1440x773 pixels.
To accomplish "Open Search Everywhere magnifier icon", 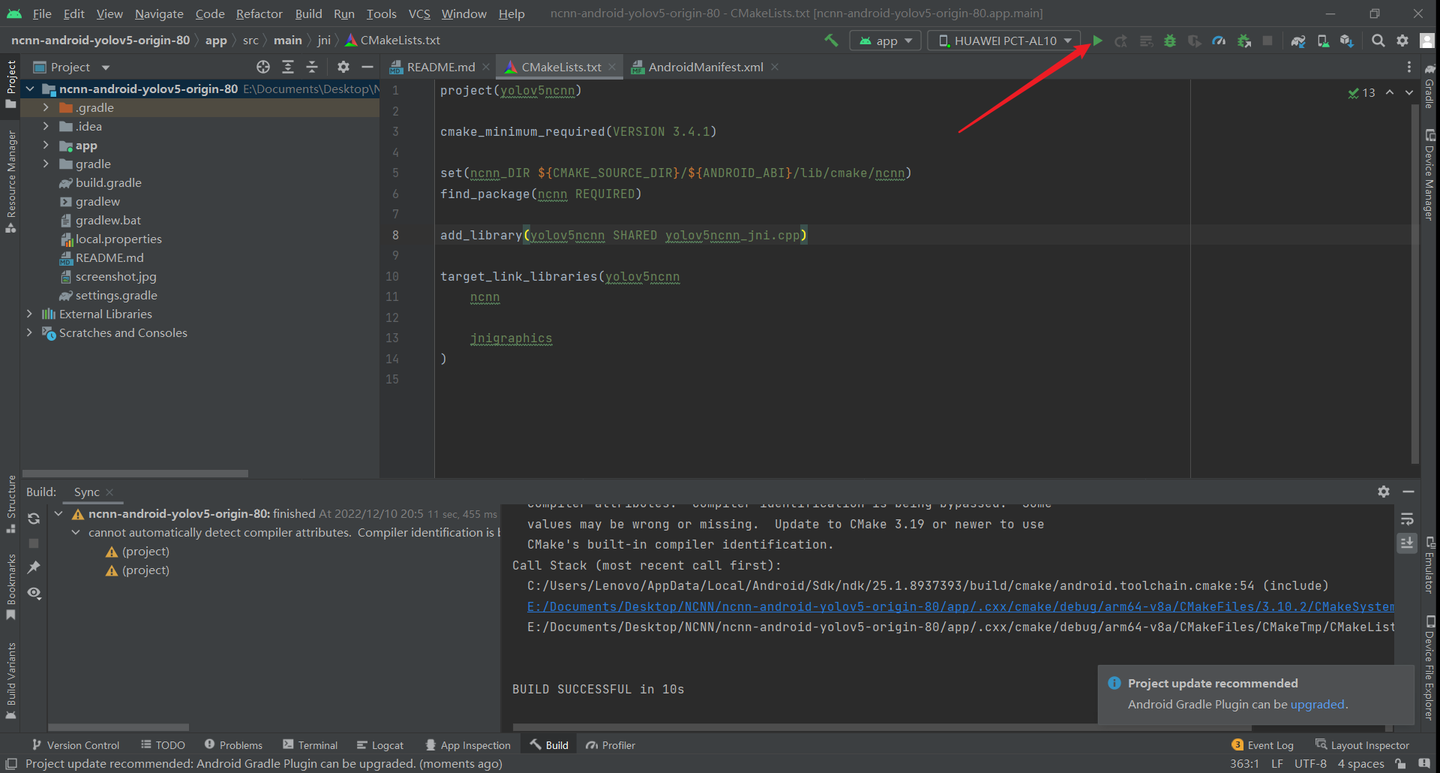I will 1378,41.
